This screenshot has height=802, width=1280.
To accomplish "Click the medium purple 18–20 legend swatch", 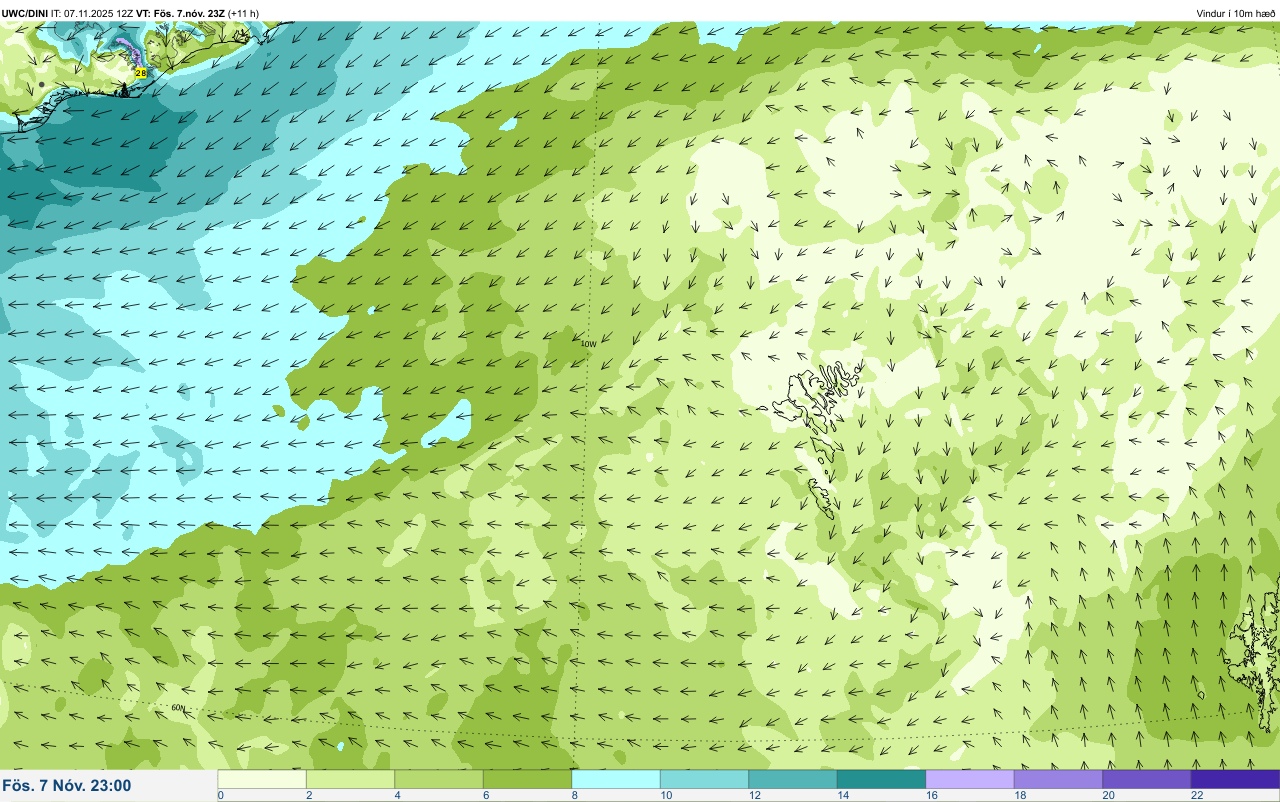I will (x=1058, y=779).
